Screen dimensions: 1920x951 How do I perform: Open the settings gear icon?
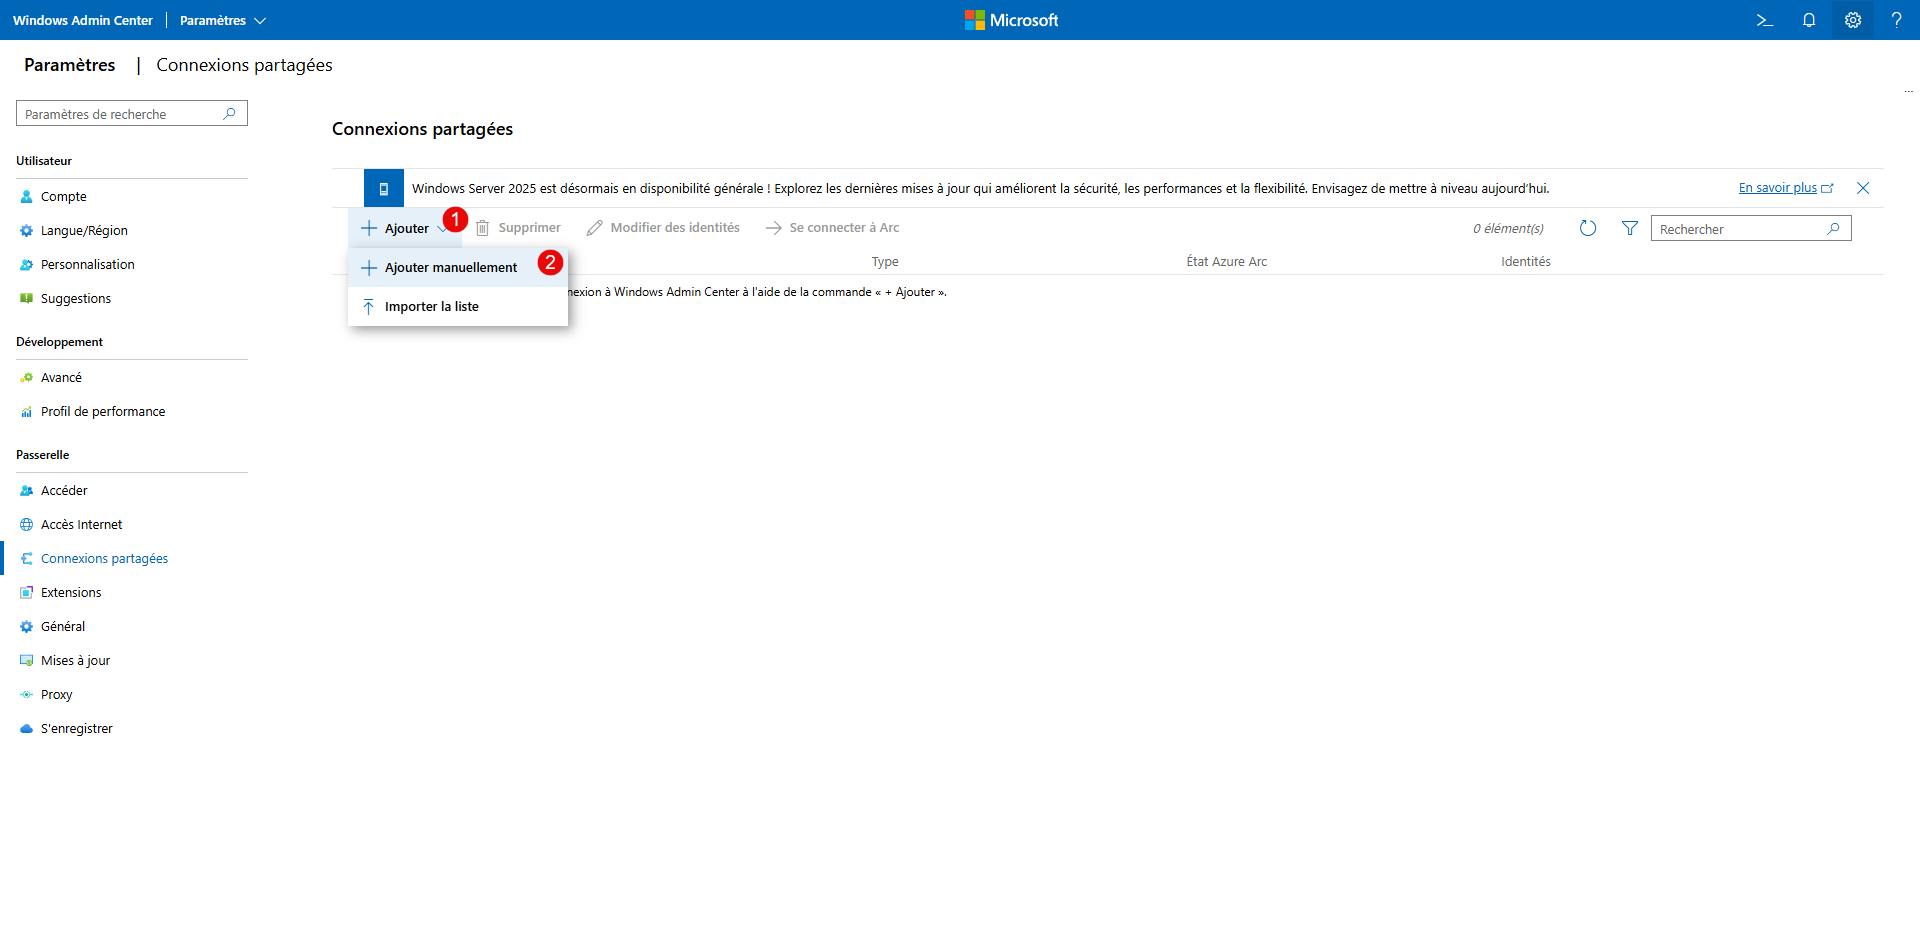1852,20
